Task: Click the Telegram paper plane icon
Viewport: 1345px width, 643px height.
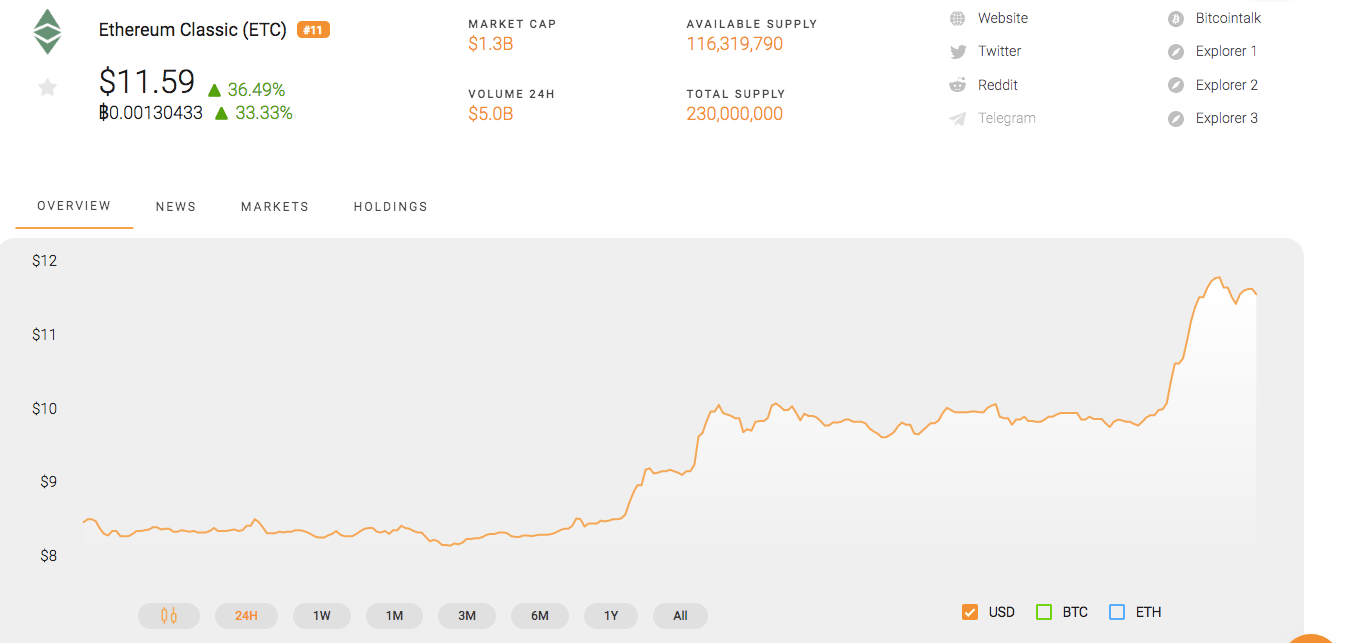Action: point(958,118)
